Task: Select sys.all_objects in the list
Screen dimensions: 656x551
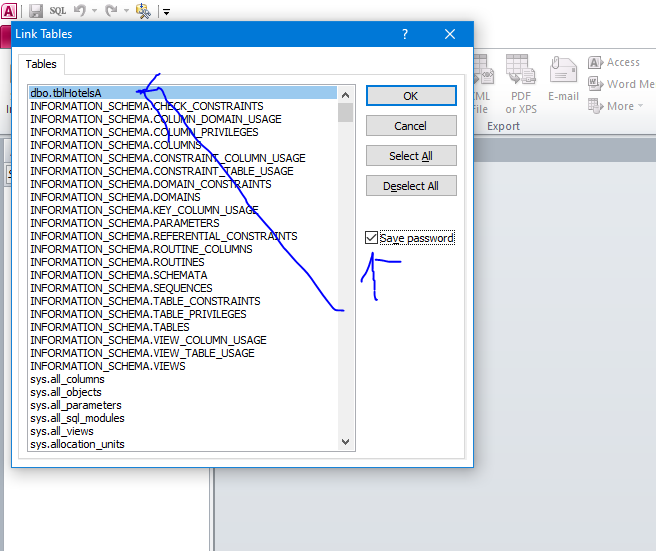Action: [x=183, y=392]
